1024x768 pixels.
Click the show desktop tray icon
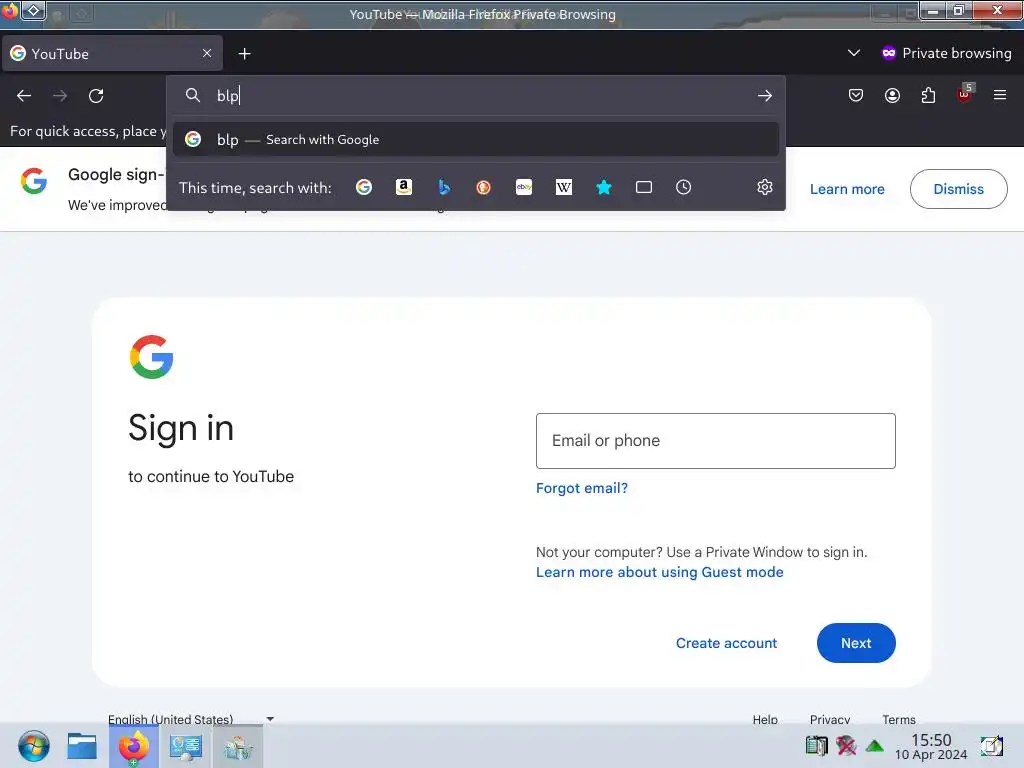991,745
